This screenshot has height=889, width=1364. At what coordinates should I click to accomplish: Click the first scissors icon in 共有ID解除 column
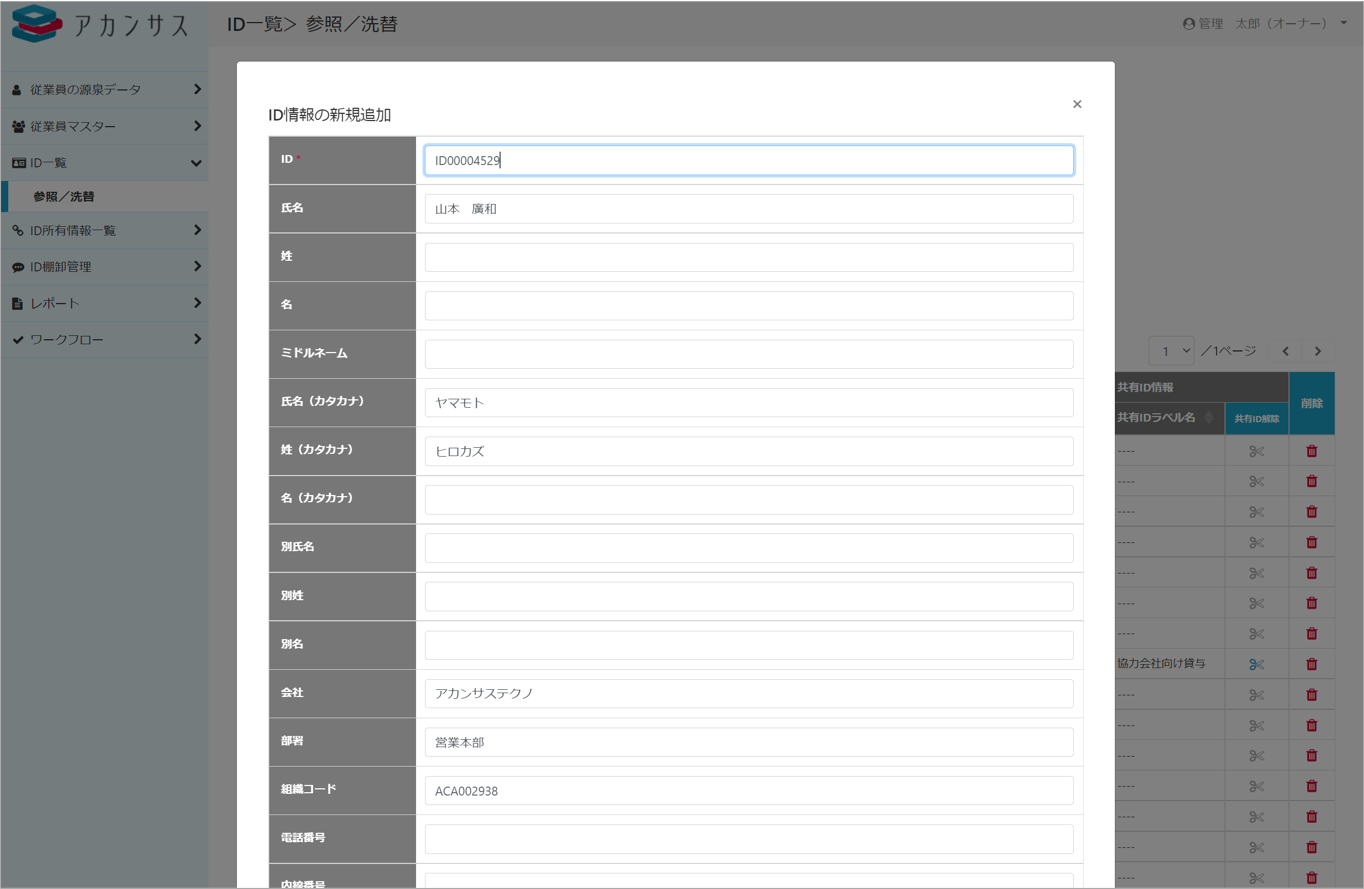[1256, 452]
